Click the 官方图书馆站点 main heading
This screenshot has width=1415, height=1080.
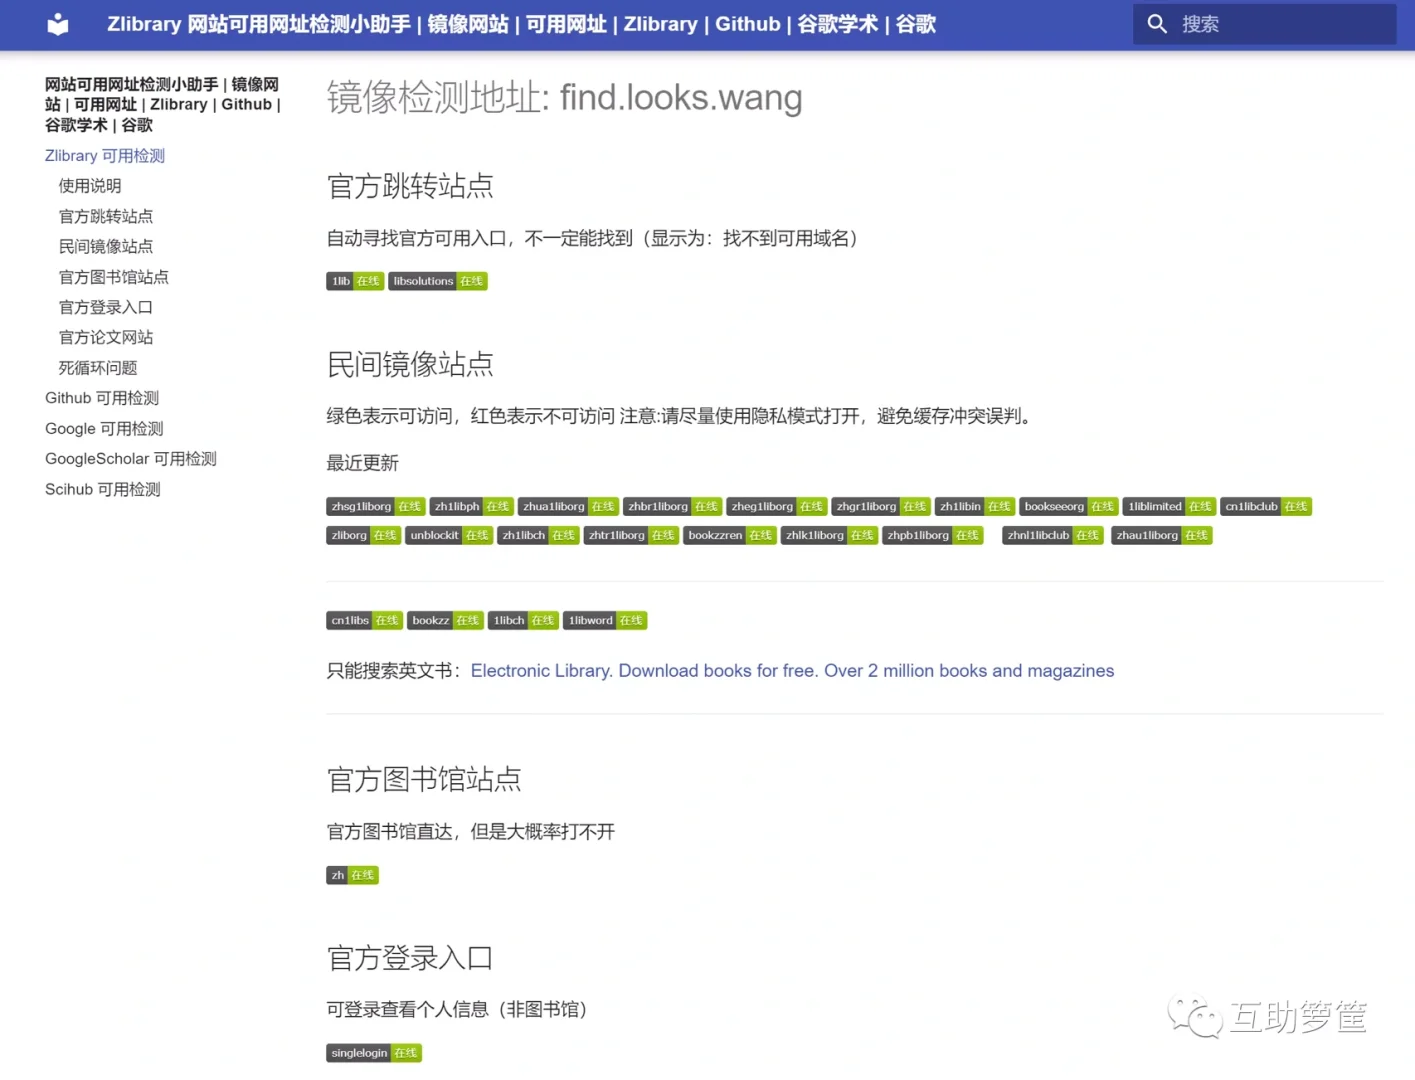pos(424,780)
